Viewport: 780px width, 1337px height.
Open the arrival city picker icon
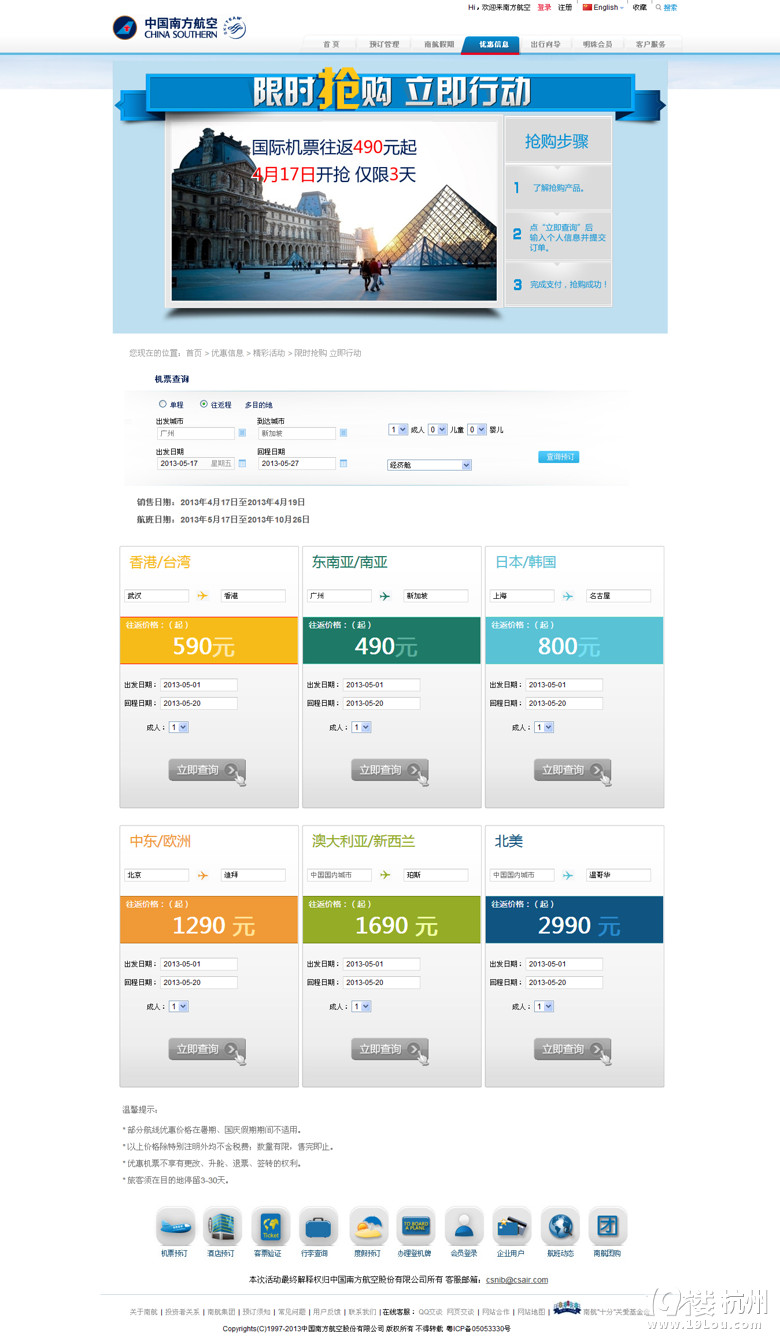(x=343, y=433)
